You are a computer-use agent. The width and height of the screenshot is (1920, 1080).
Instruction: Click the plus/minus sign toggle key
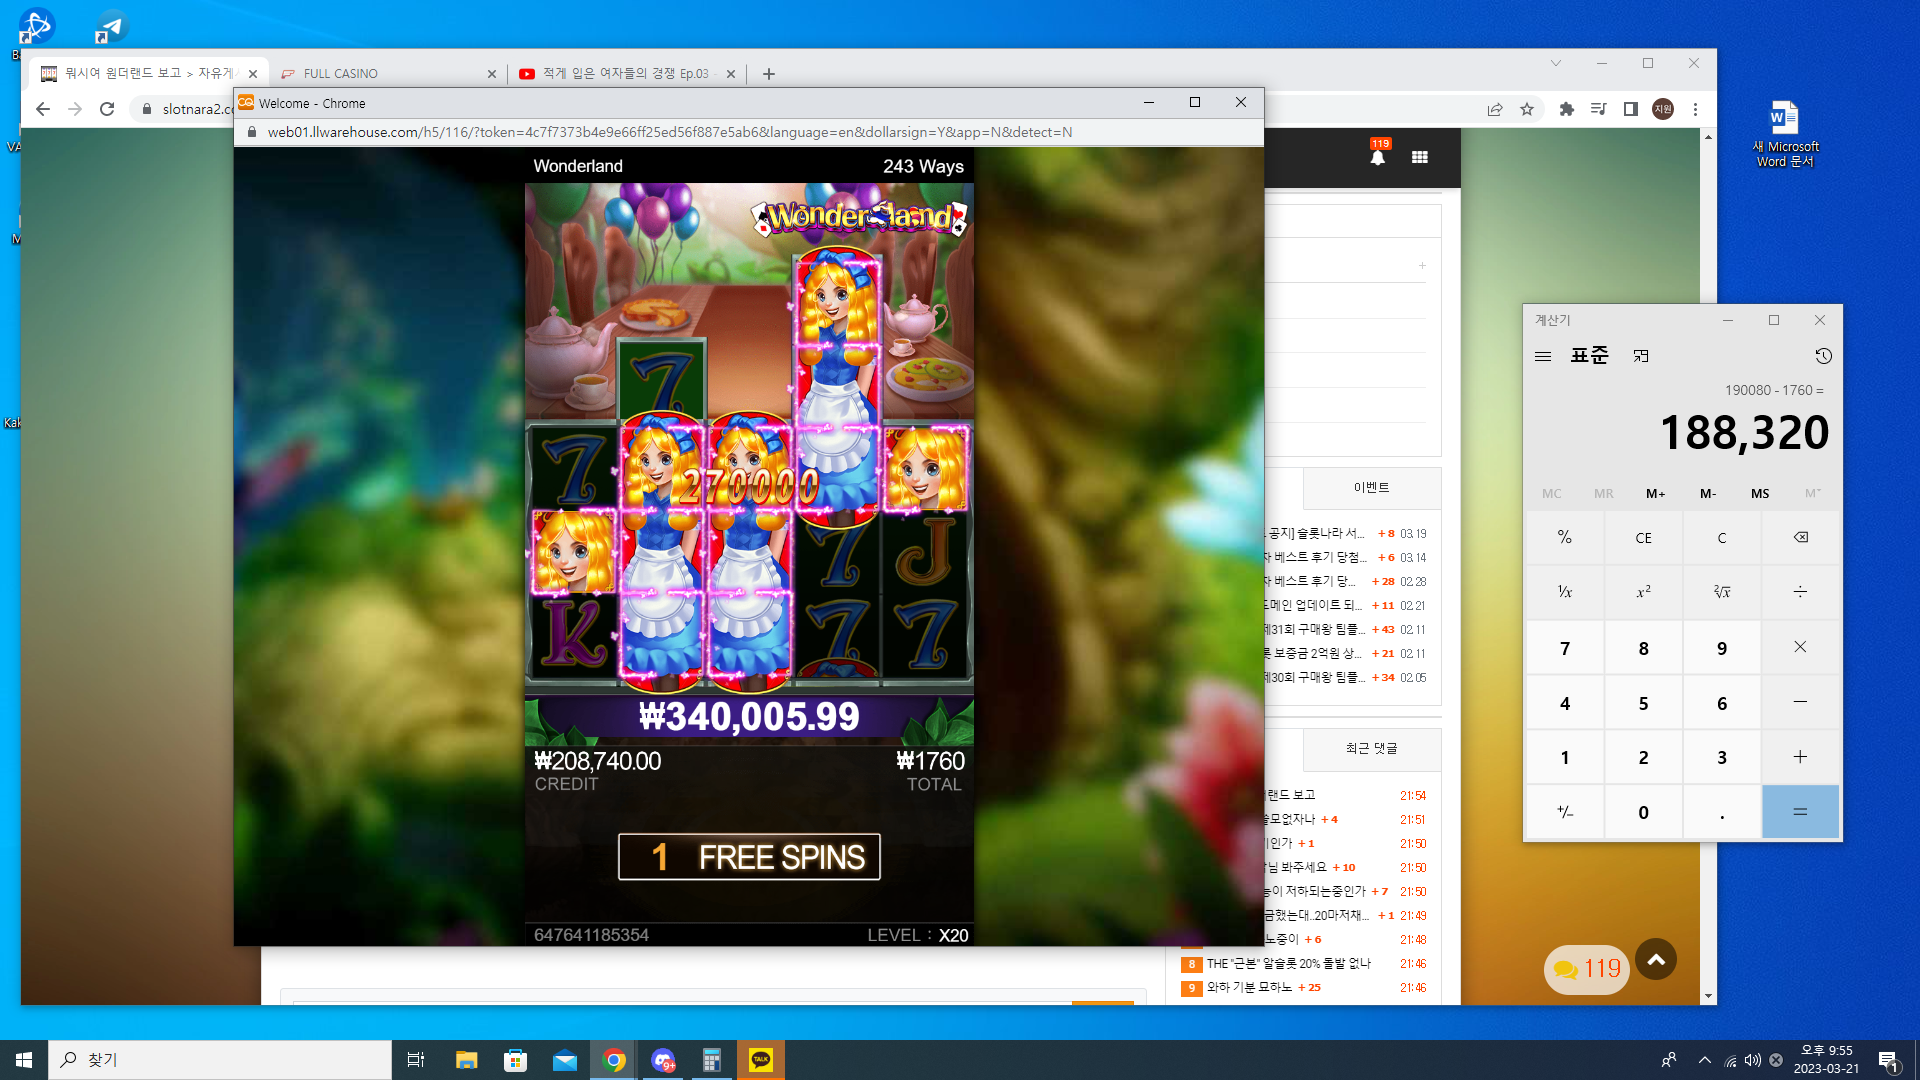coord(1565,812)
